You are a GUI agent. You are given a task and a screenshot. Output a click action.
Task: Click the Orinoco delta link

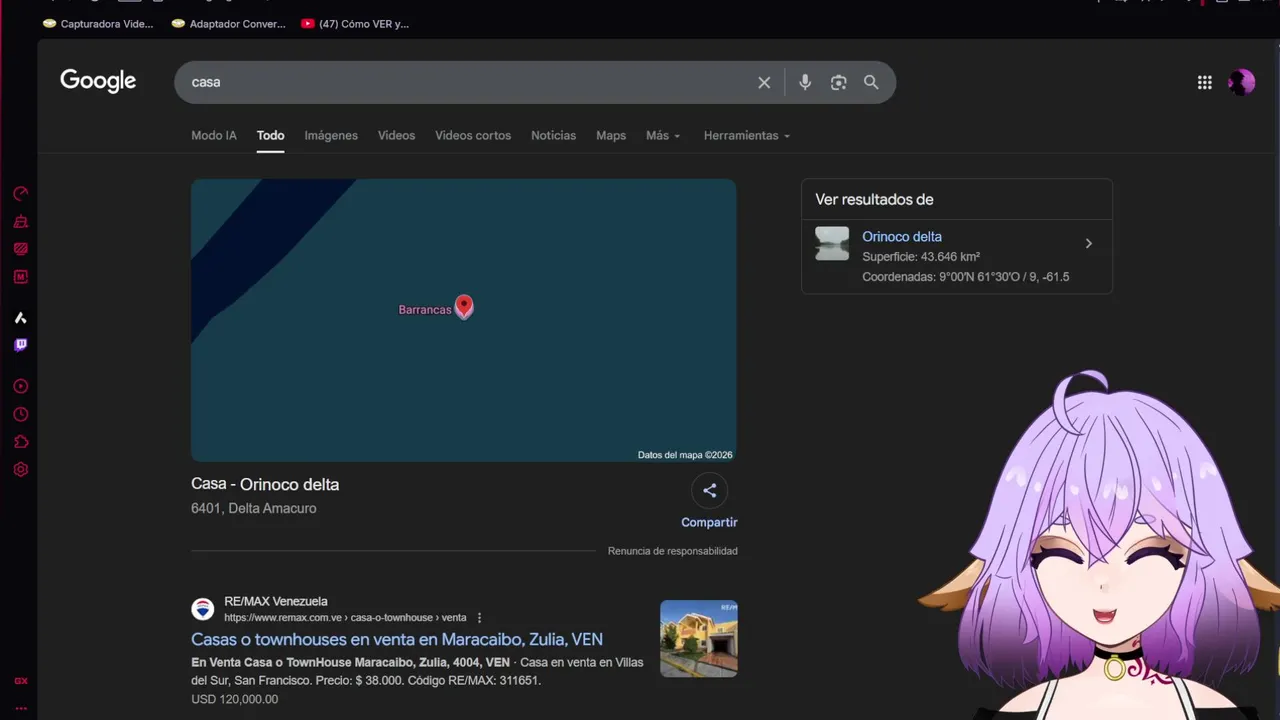(902, 237)
